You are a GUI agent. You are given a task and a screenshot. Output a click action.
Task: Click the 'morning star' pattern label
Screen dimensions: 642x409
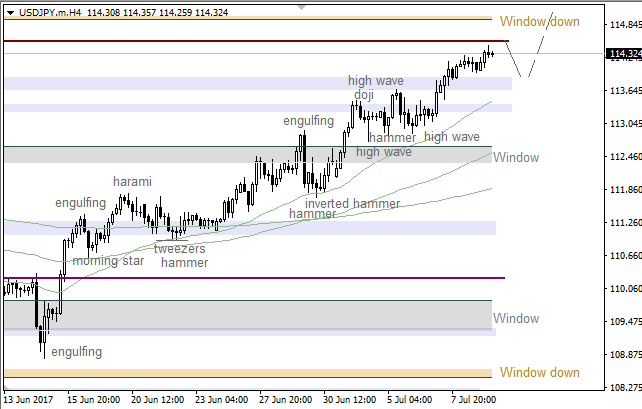pos(108,261)
